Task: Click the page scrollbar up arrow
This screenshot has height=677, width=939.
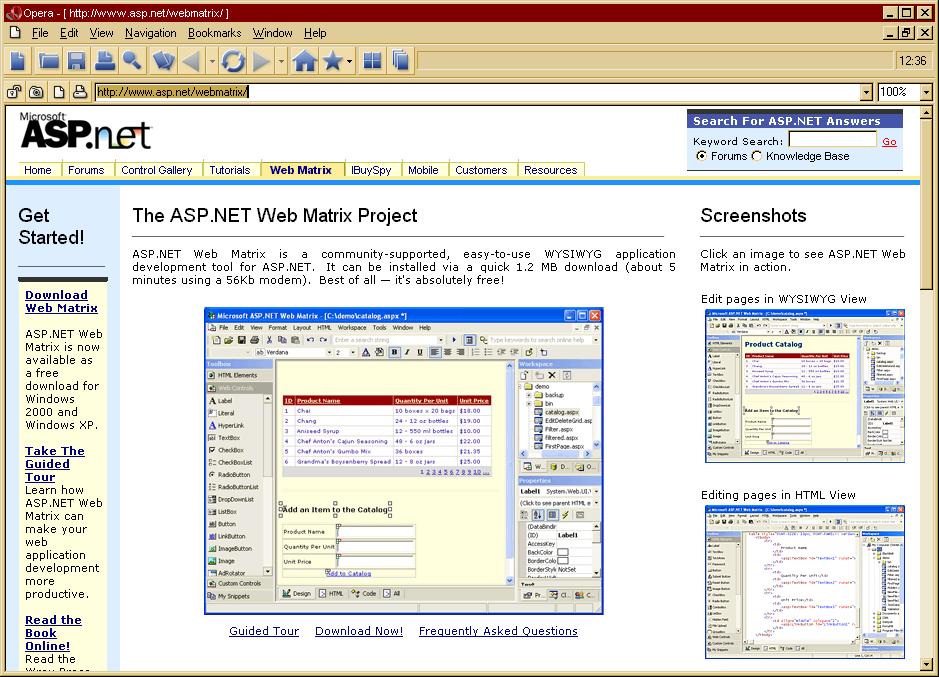Action: click(926, 113)
